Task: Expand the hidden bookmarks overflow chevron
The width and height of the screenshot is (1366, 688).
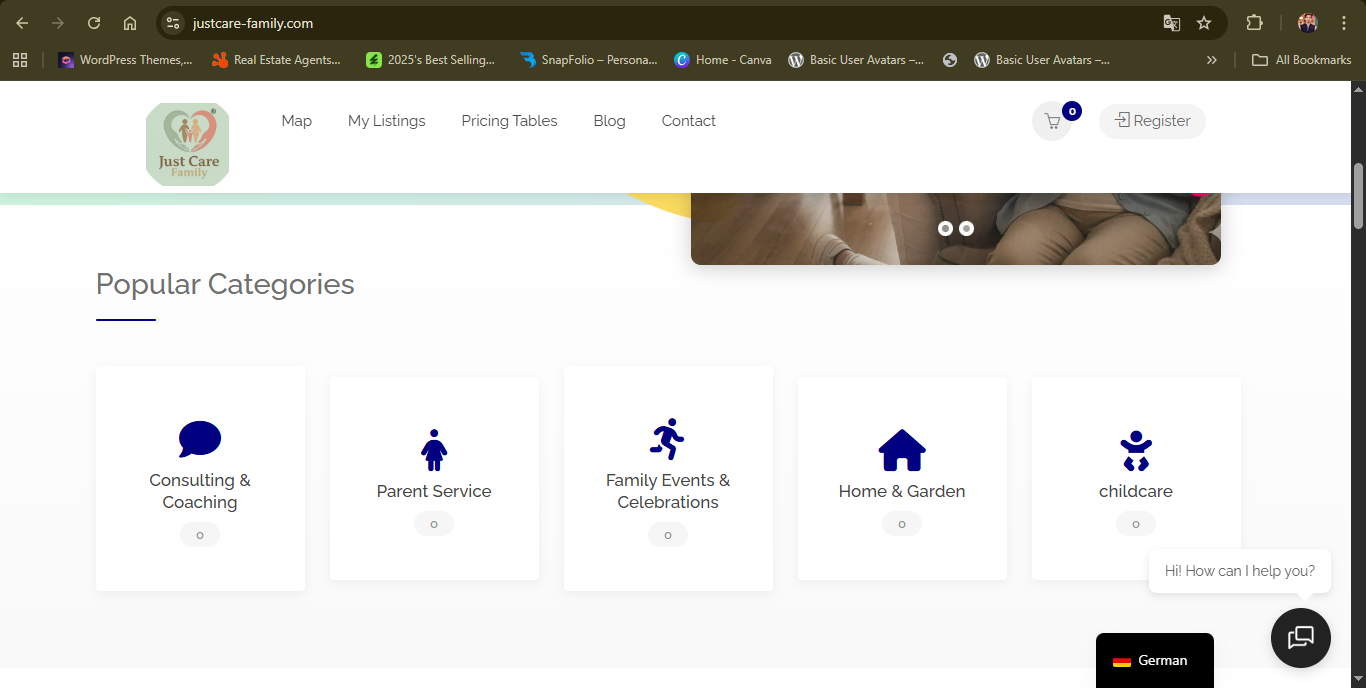Action: [x=1211, y=59]
